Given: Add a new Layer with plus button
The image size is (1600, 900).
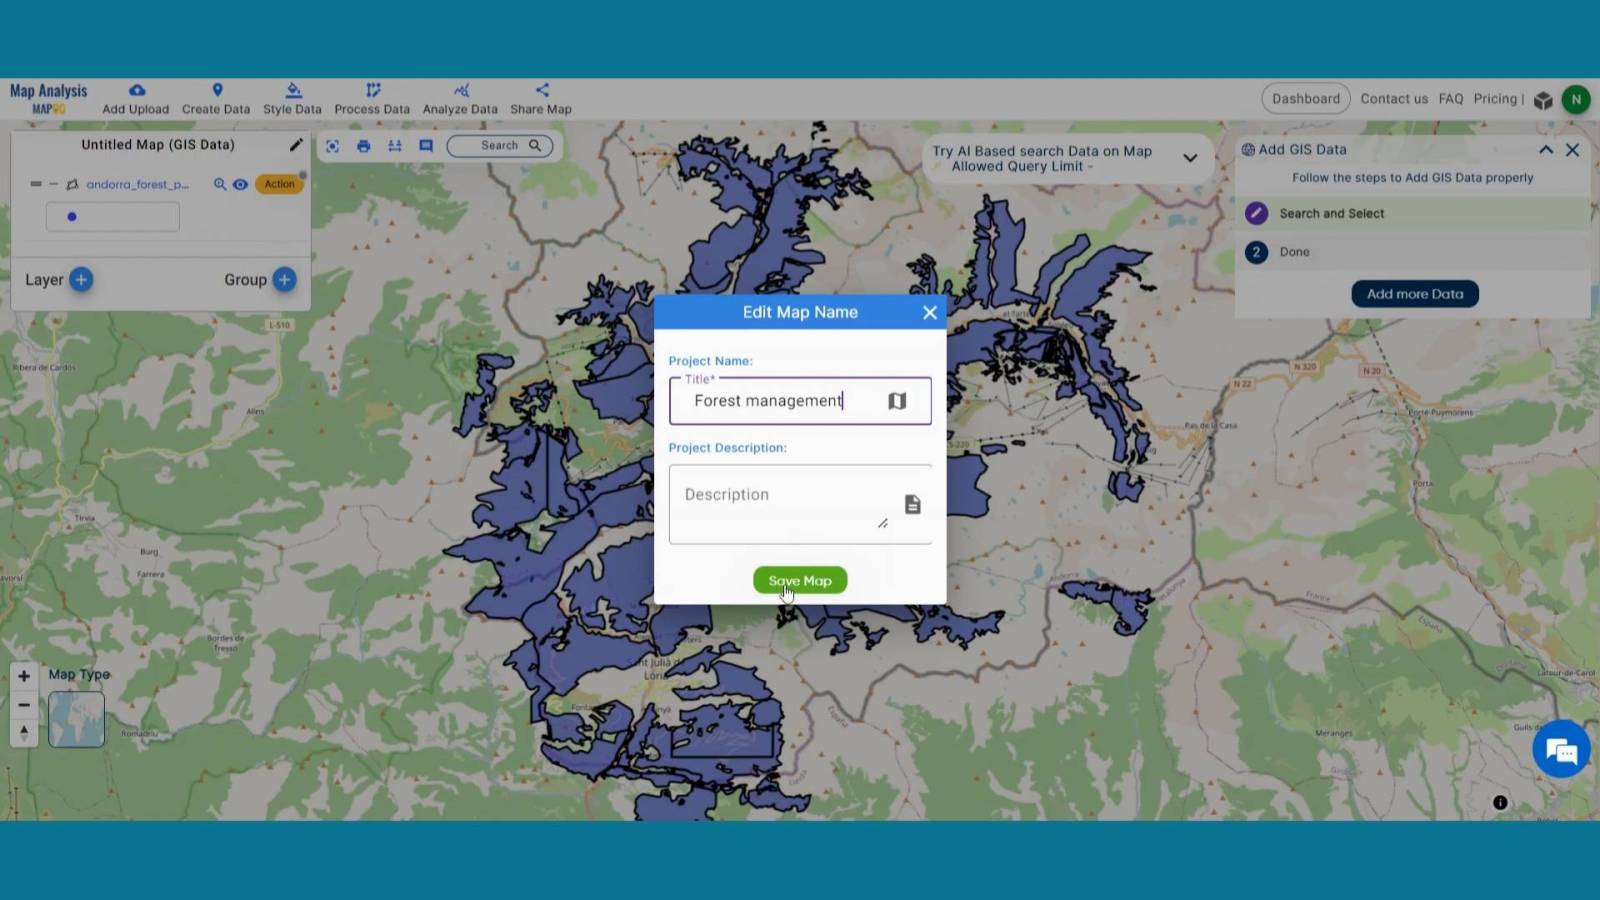Looking at the screenshot, I should point(82,280).
